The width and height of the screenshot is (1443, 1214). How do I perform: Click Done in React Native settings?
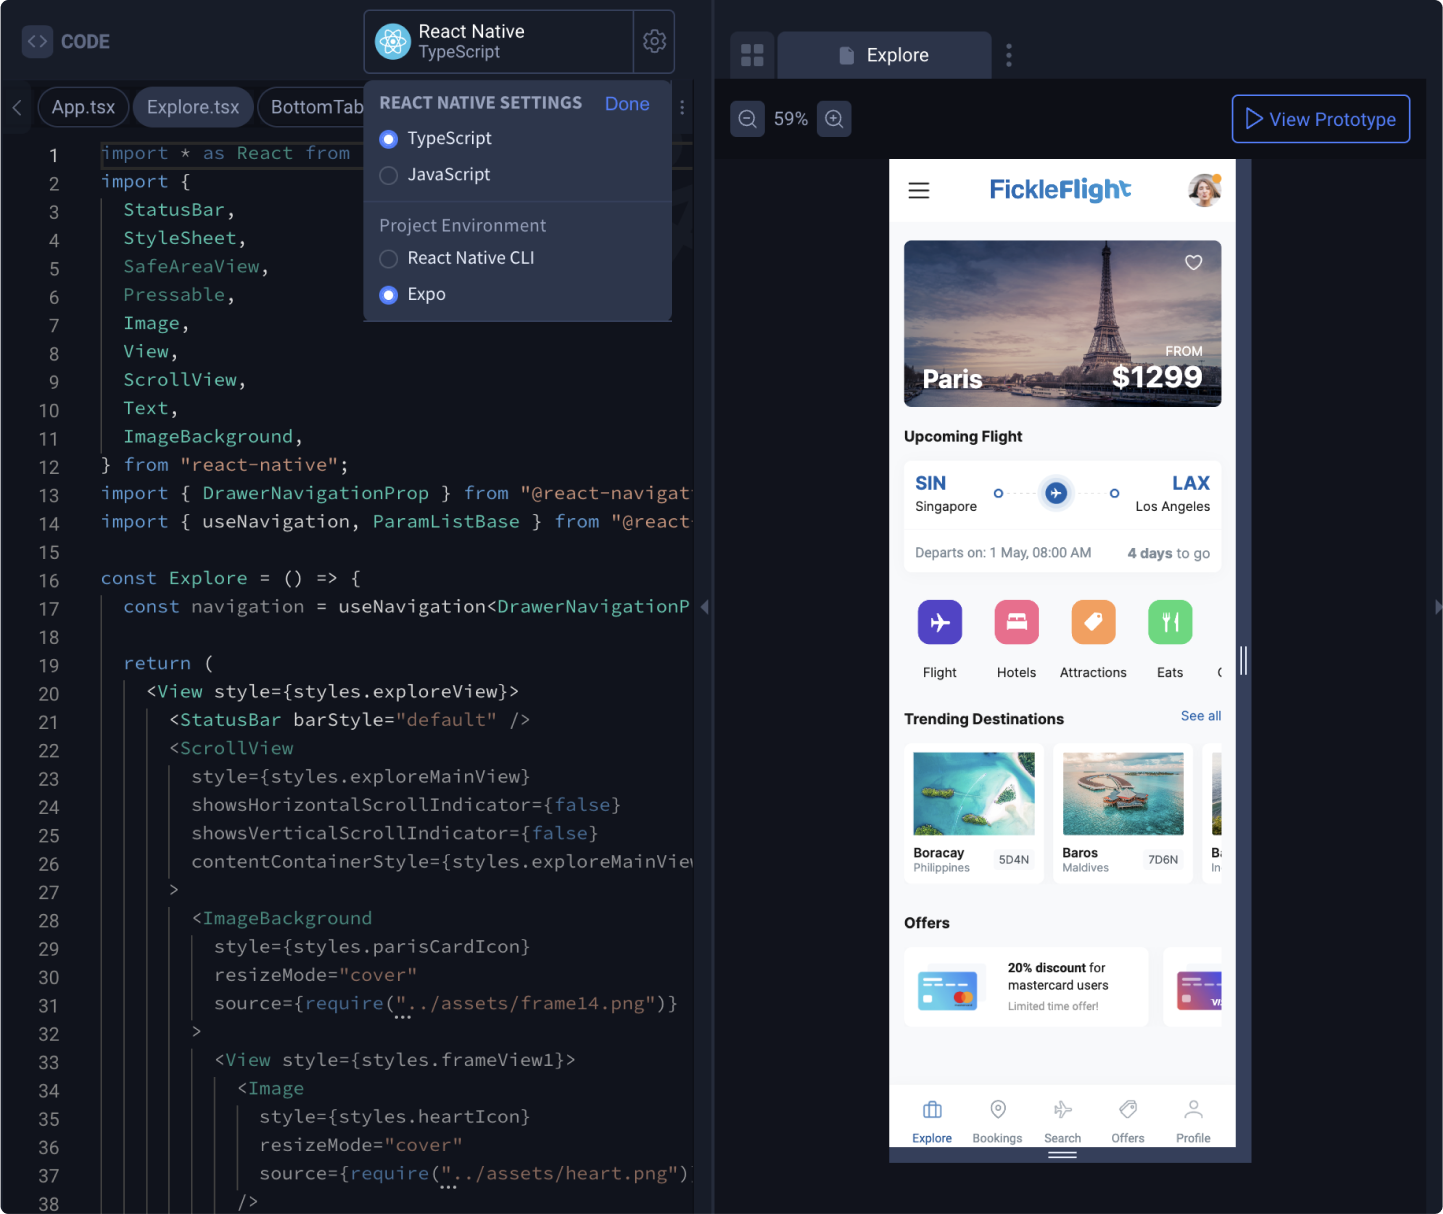[627, 104]
